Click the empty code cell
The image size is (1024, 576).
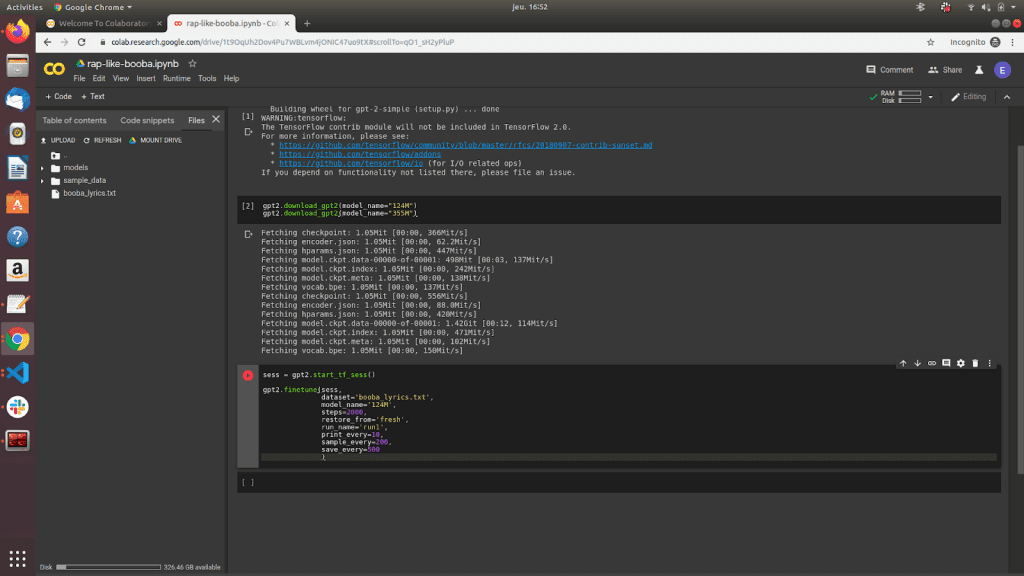619,483
